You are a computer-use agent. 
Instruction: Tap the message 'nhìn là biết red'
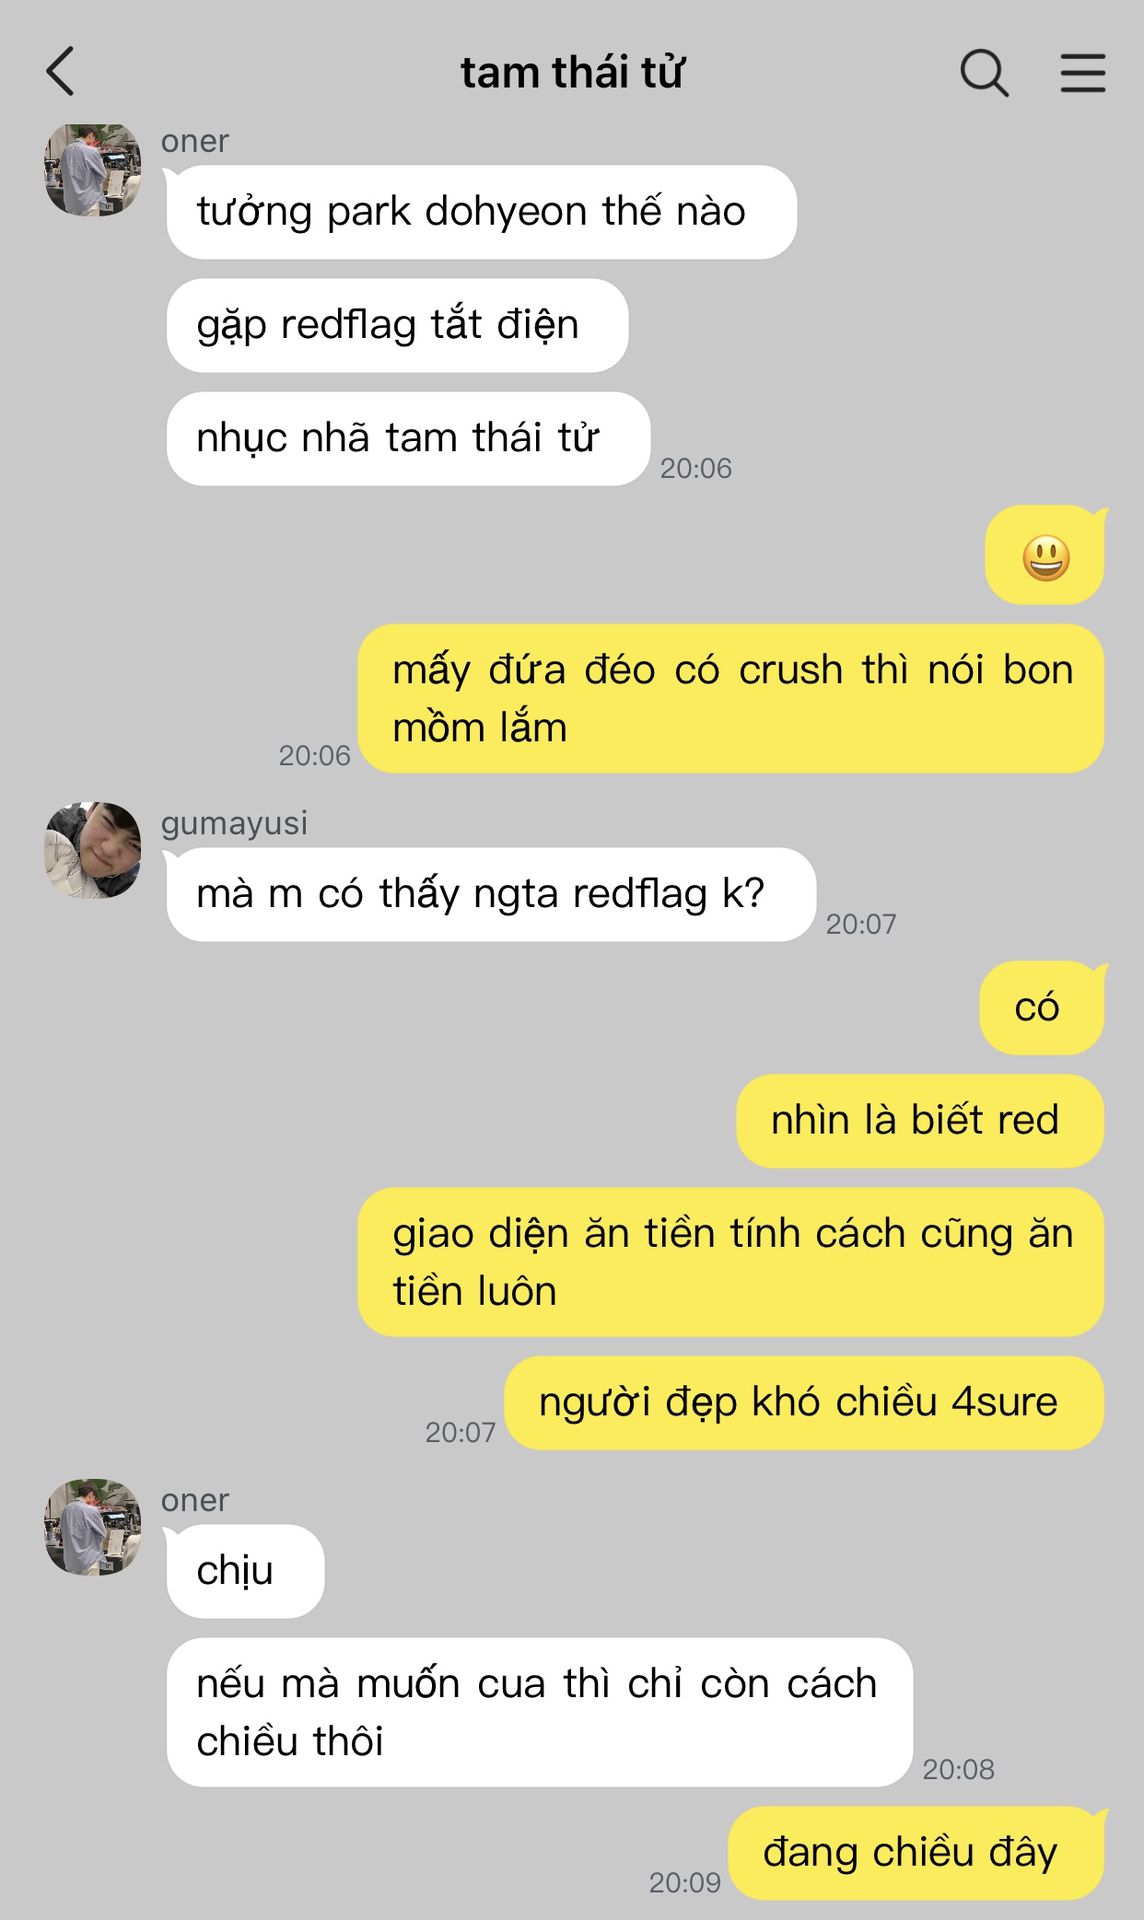click(x=920, y=1120)
